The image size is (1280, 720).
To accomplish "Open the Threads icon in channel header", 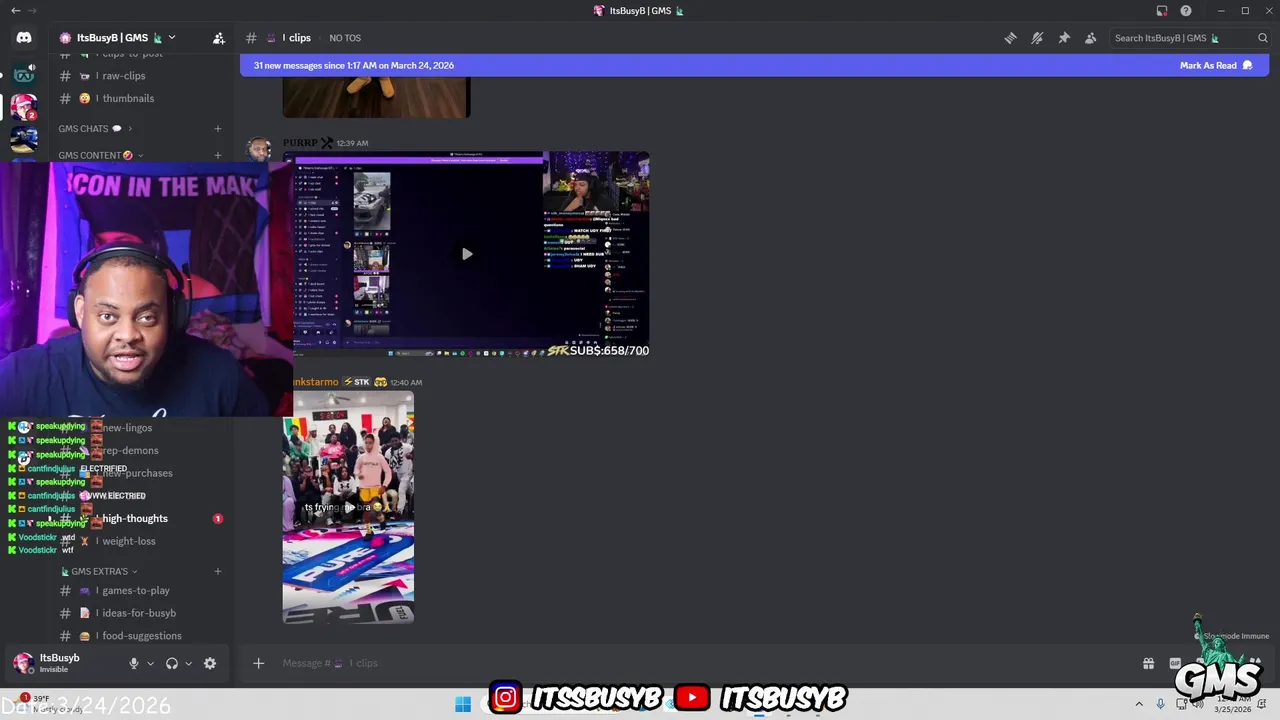I will pyautogui.click(x=1010, y=38).
